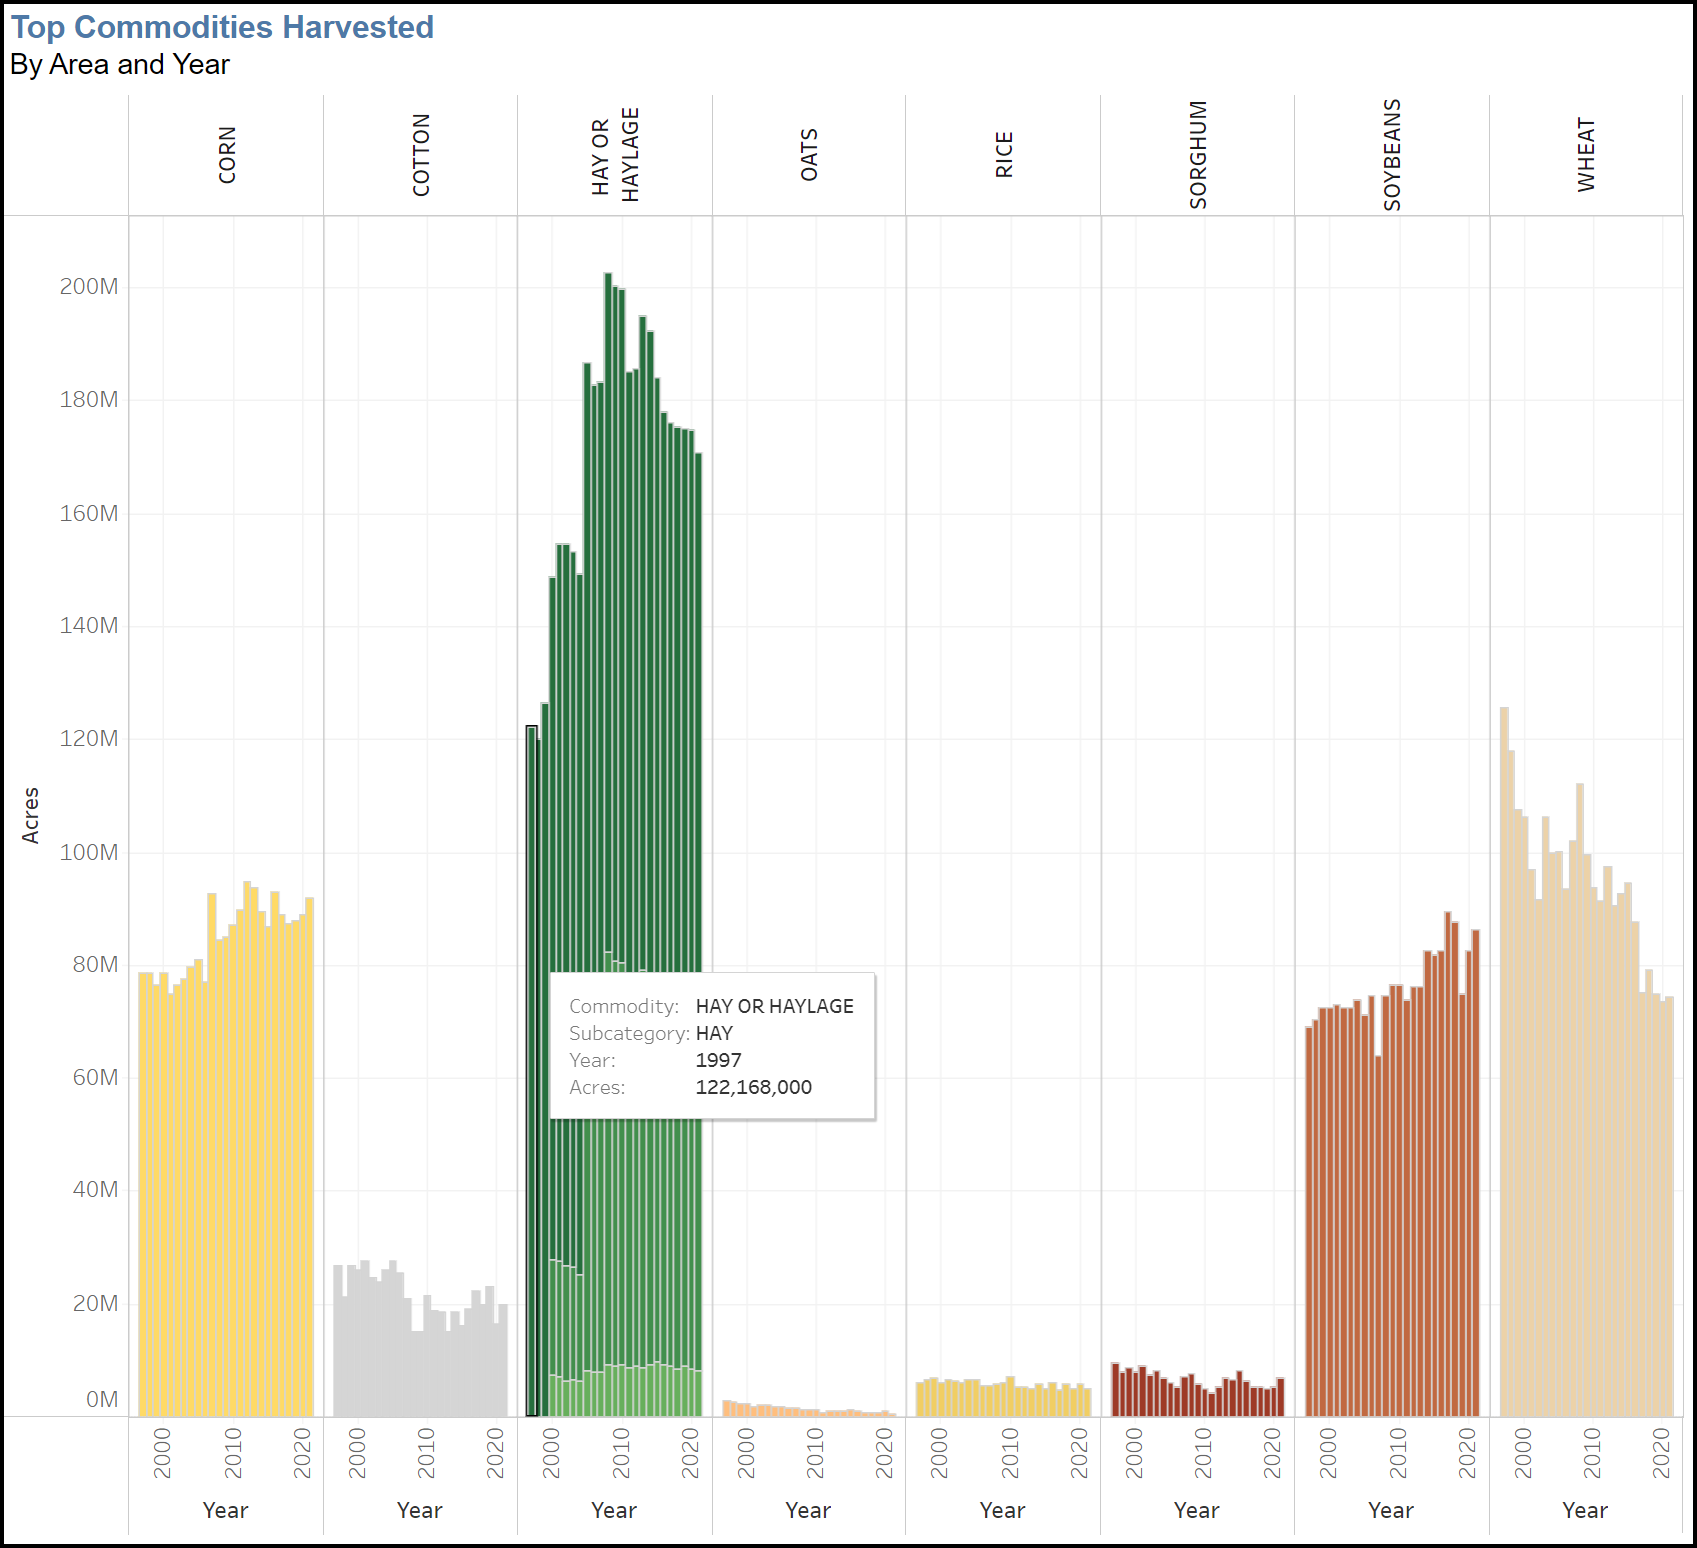The image size is (1697, 1548).
Task: Click the 'Subcategory:' label in the tooltip
Action: point(630,1033)
